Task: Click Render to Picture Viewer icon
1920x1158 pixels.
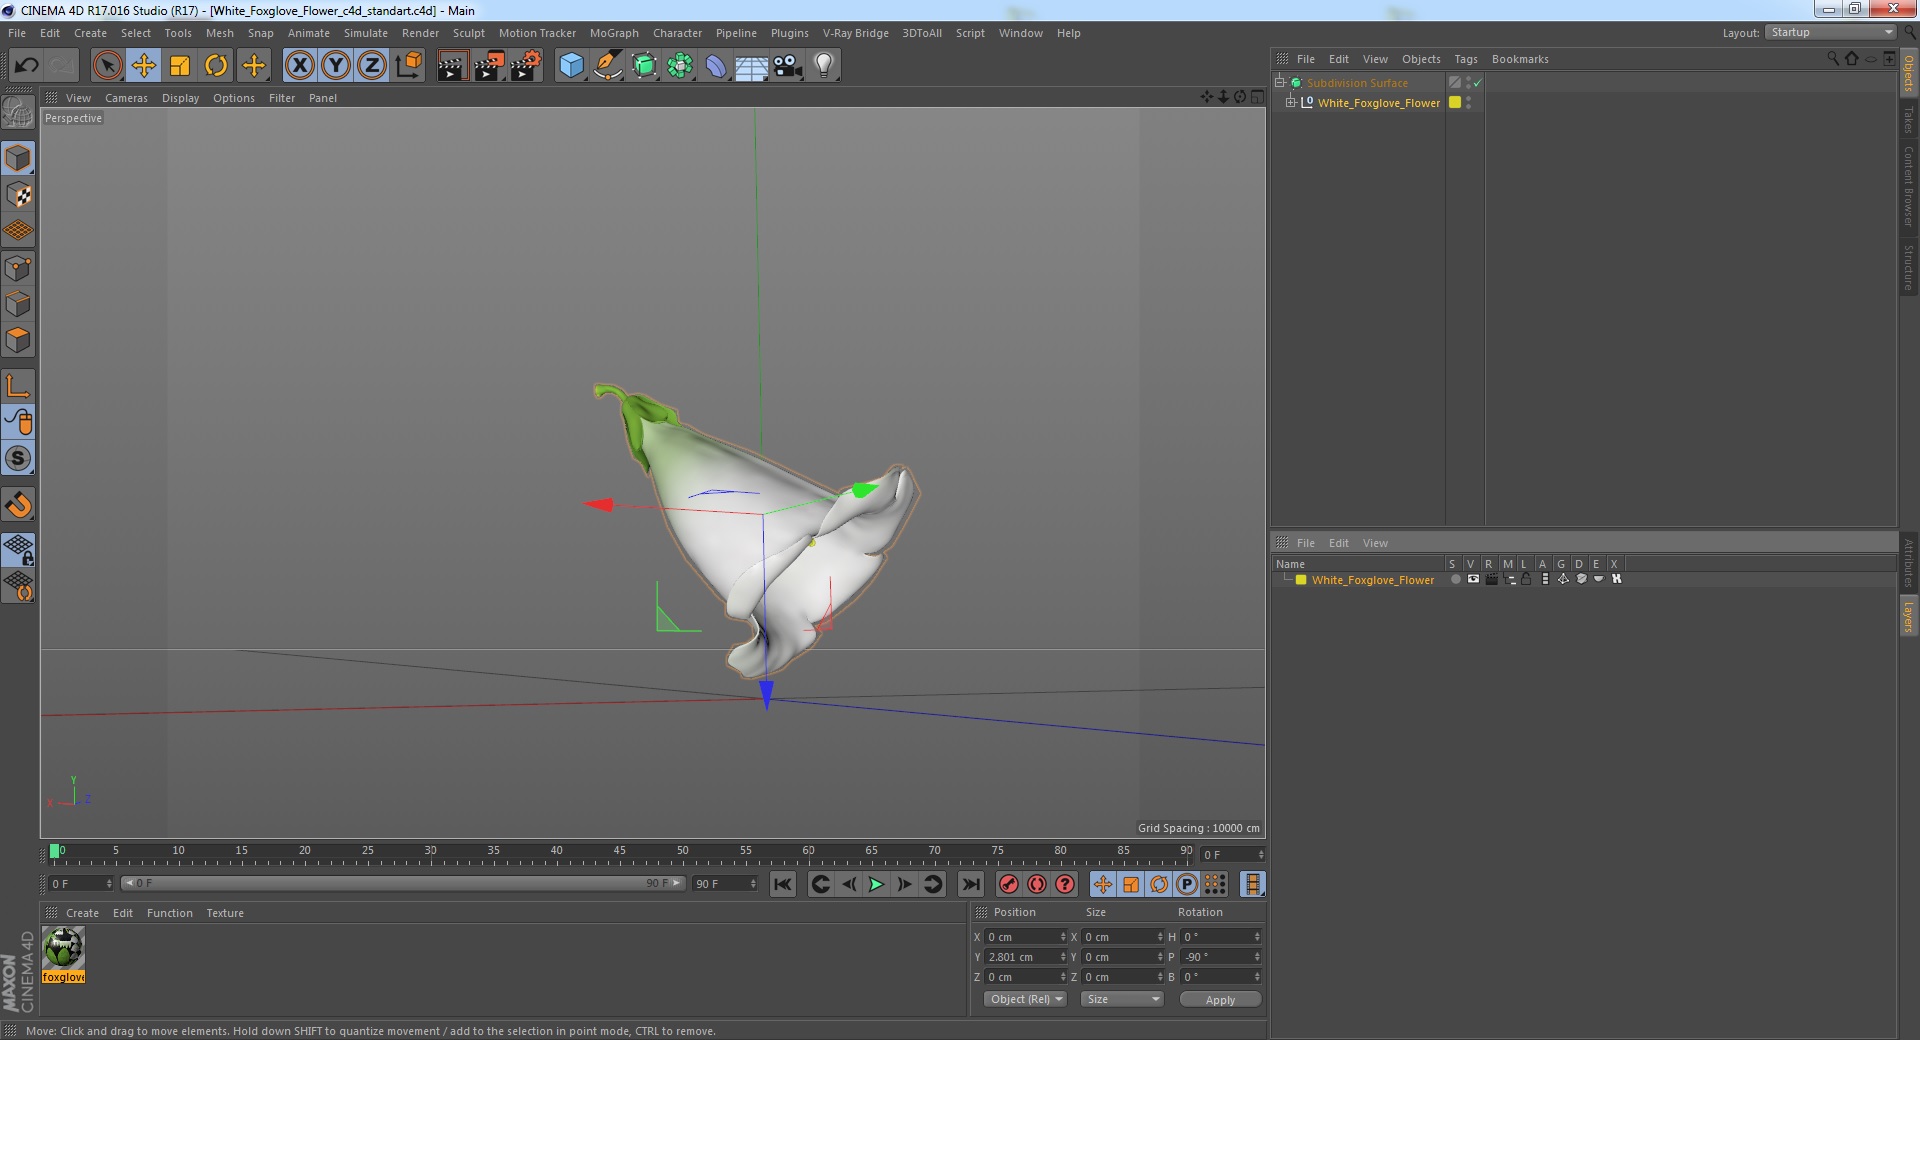Action: 489,66
